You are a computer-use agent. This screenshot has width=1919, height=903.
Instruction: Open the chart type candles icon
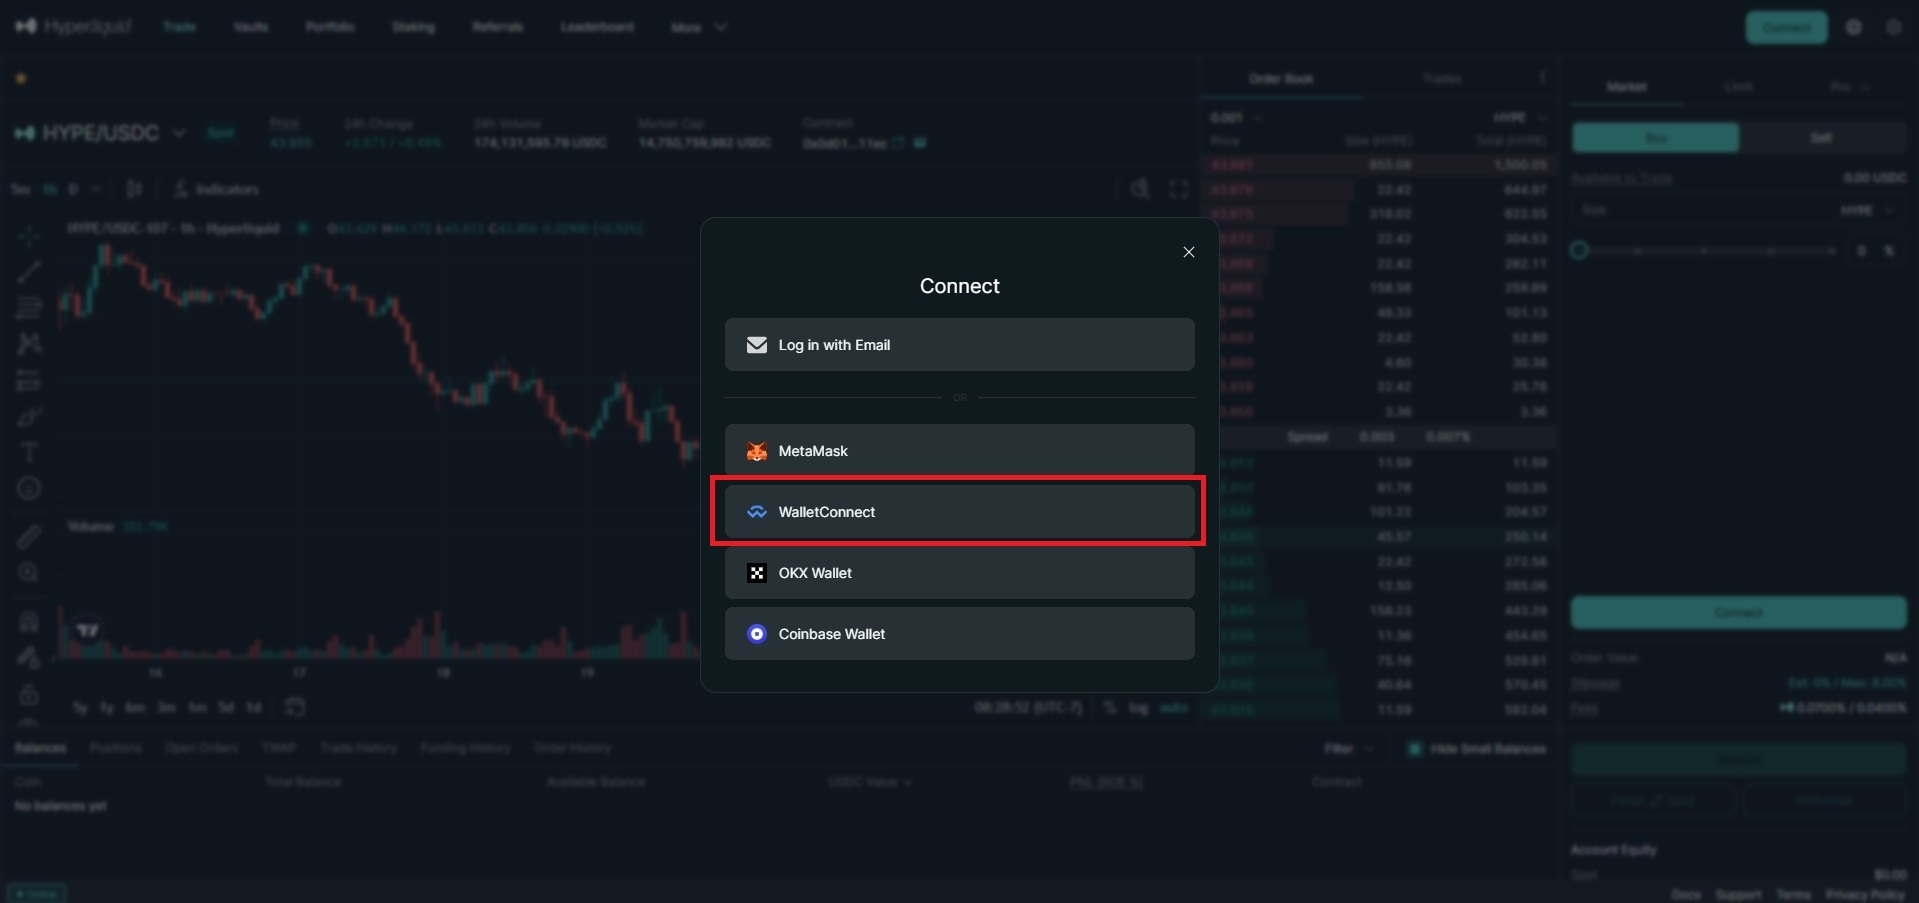(134, 189)
